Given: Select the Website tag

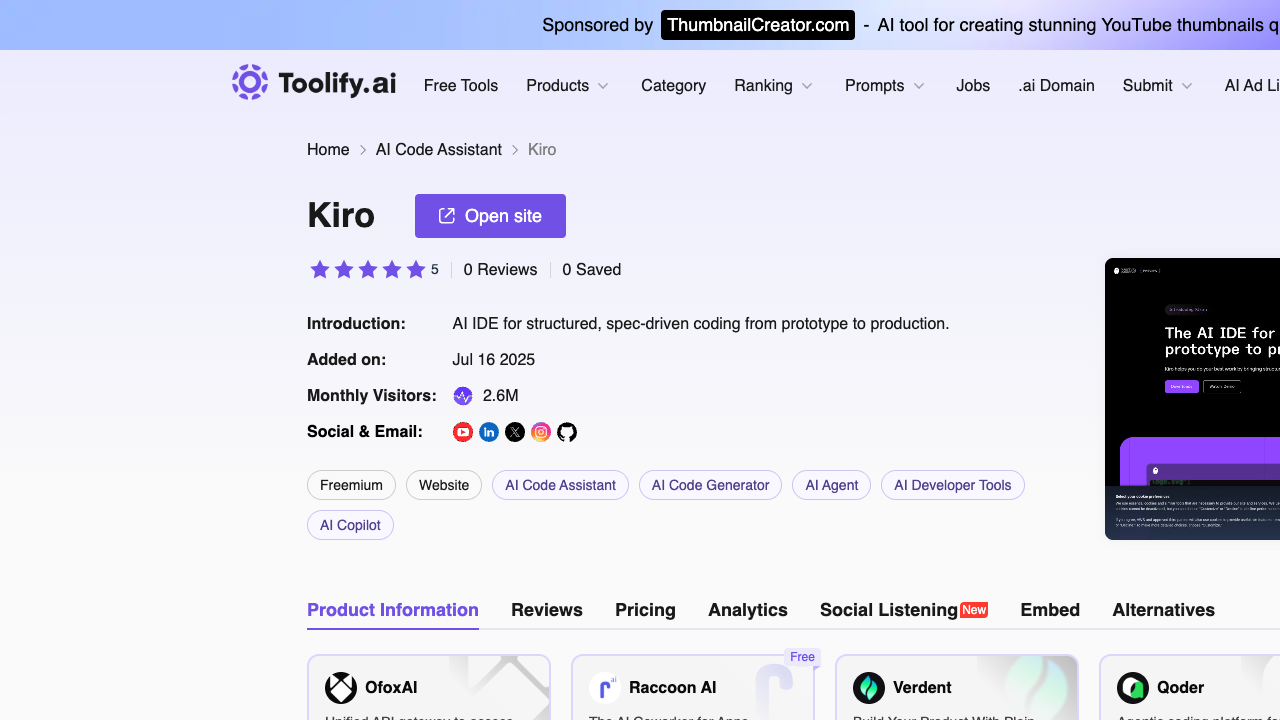Looking at the screenshot, I should click(444, 485).
